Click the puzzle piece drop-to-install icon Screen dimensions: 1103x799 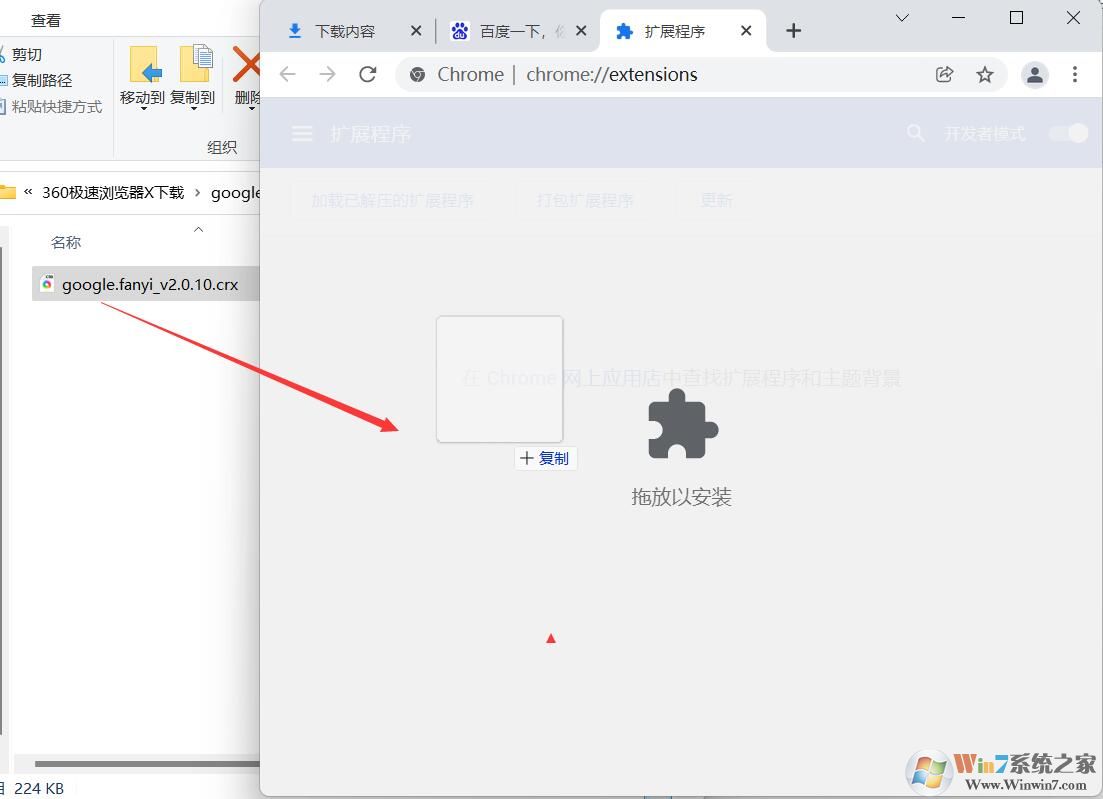[x=681, y=428]
